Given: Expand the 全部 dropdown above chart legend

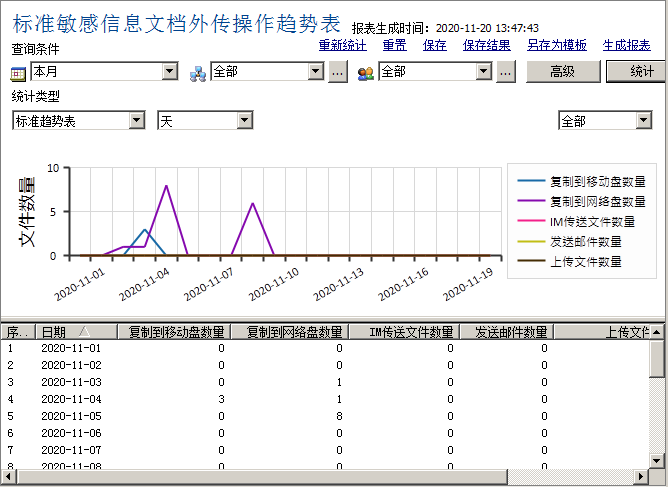Looking at the screenshot, I should click(643, 121).
